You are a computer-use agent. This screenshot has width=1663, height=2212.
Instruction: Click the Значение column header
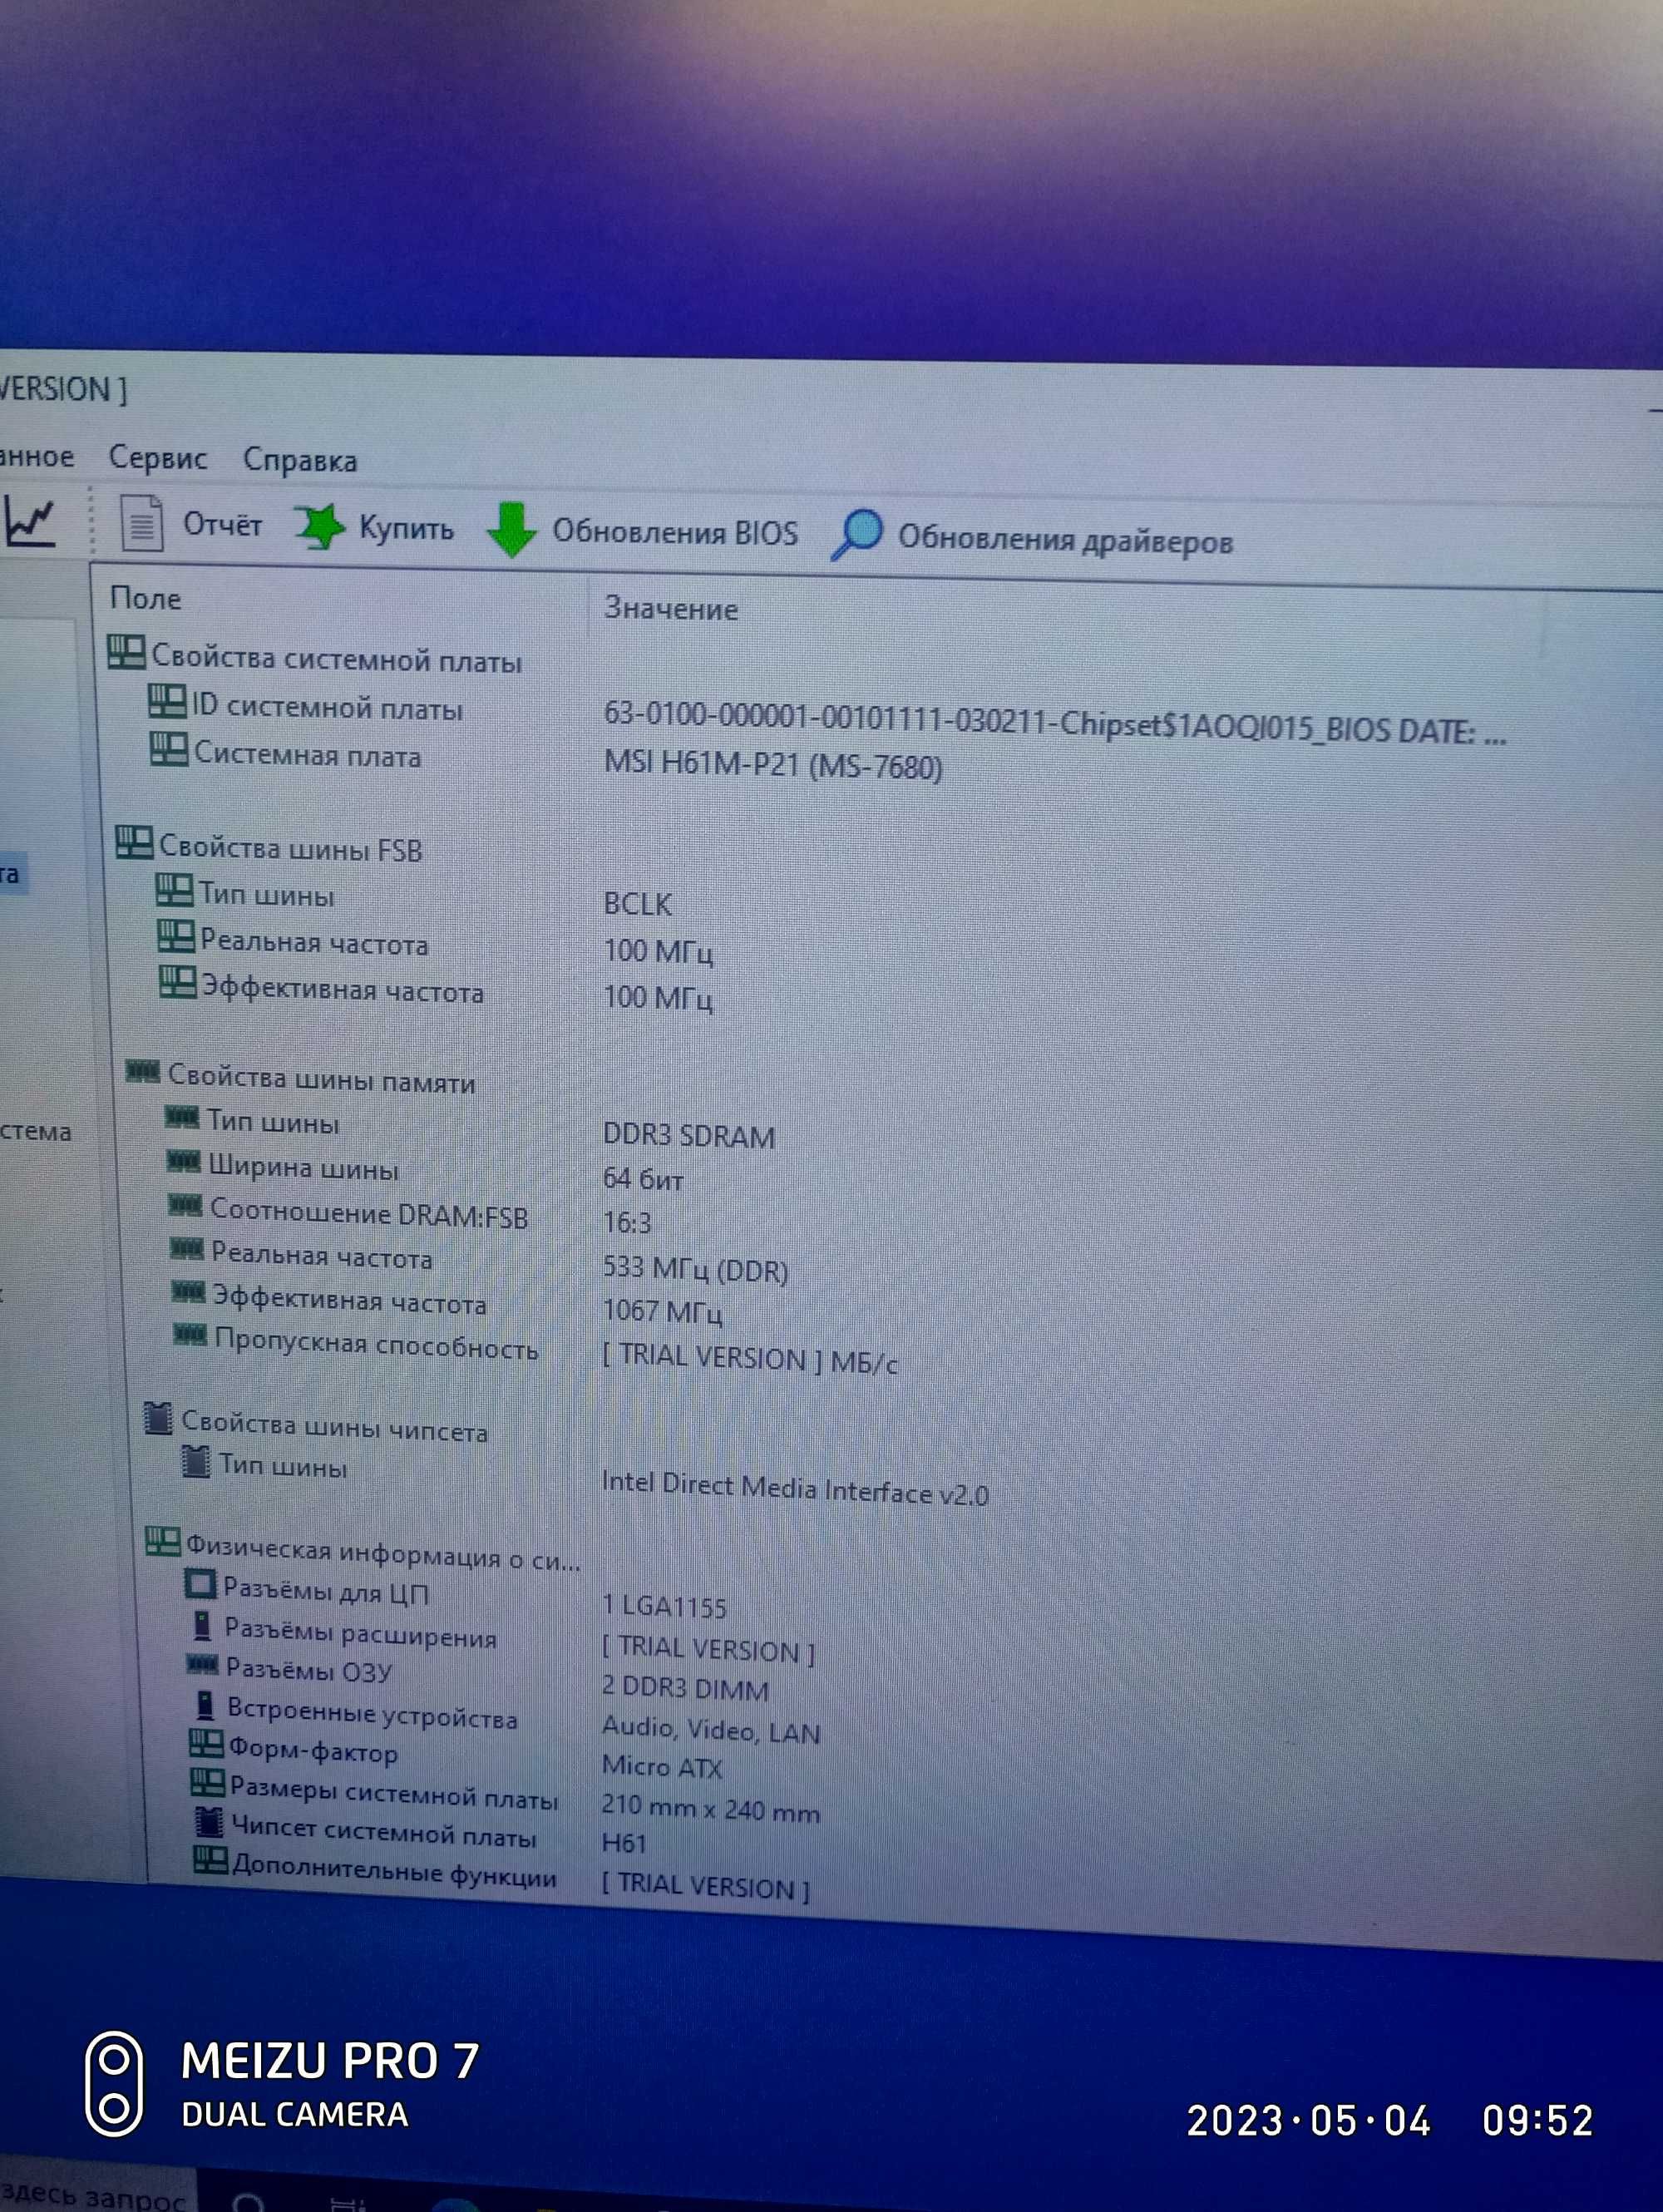coord(671,608)
